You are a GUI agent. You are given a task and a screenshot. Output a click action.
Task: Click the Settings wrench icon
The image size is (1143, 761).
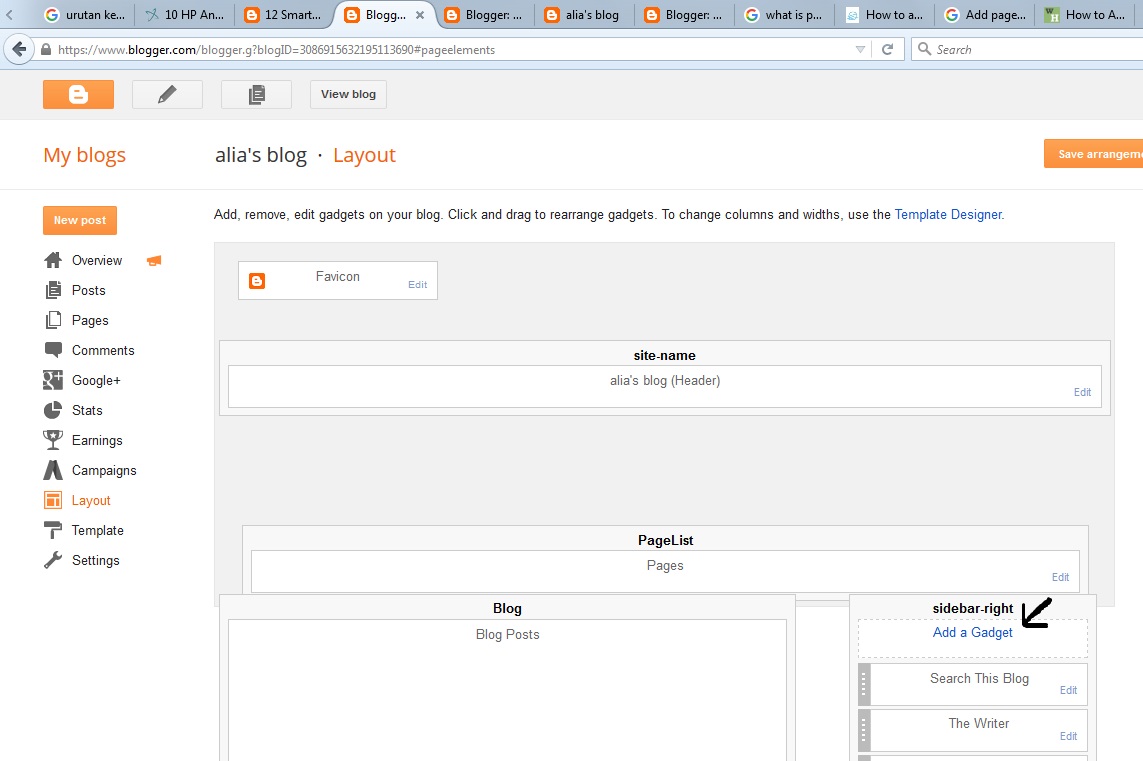(53, 560)
